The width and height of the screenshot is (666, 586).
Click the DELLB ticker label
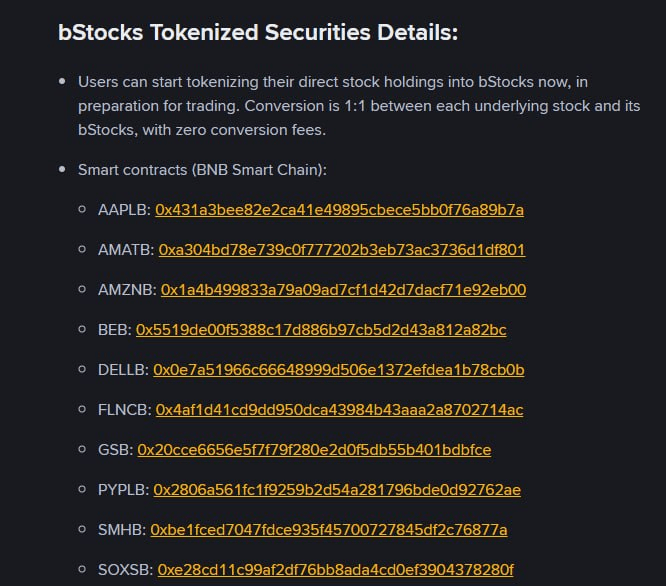(x=123, y=370)
